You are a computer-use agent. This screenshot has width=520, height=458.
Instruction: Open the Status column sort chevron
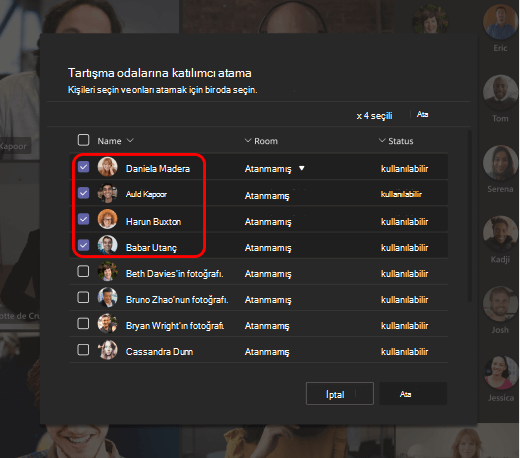click(x=382, y=141)
